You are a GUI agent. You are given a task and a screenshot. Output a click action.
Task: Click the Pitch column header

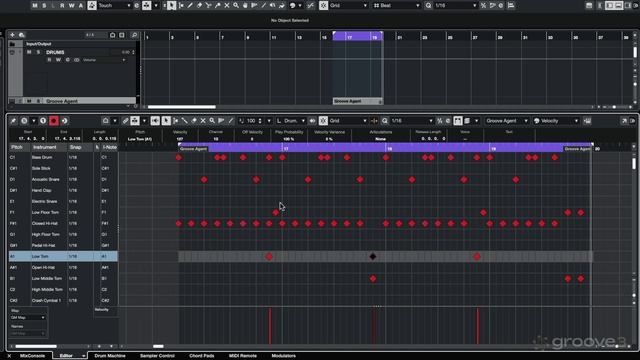click(19, 147)
